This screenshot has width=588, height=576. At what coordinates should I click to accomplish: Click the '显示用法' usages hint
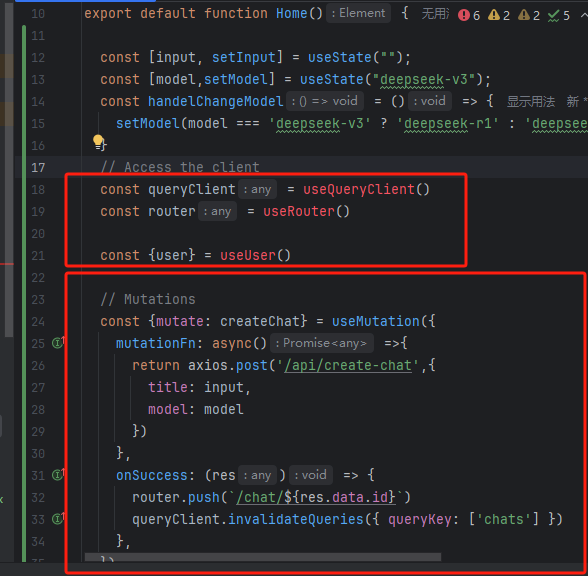[x=531, y=101]
